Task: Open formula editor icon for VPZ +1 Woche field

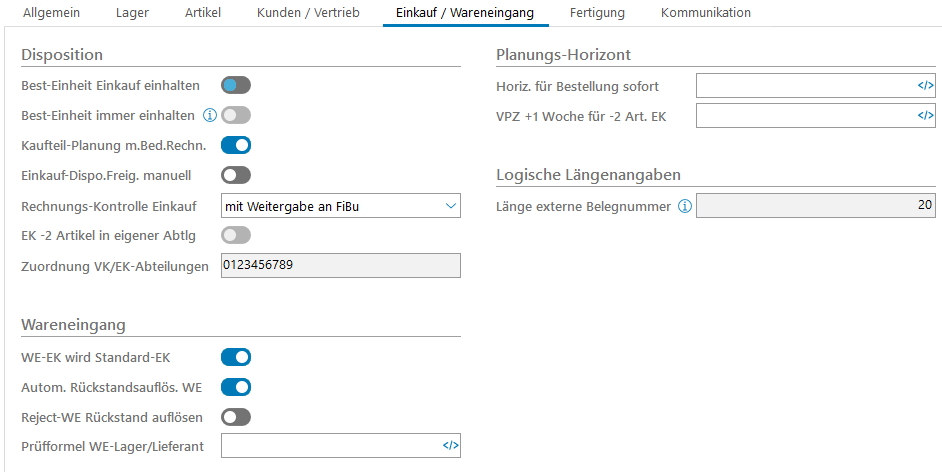Action: point(925,116)
